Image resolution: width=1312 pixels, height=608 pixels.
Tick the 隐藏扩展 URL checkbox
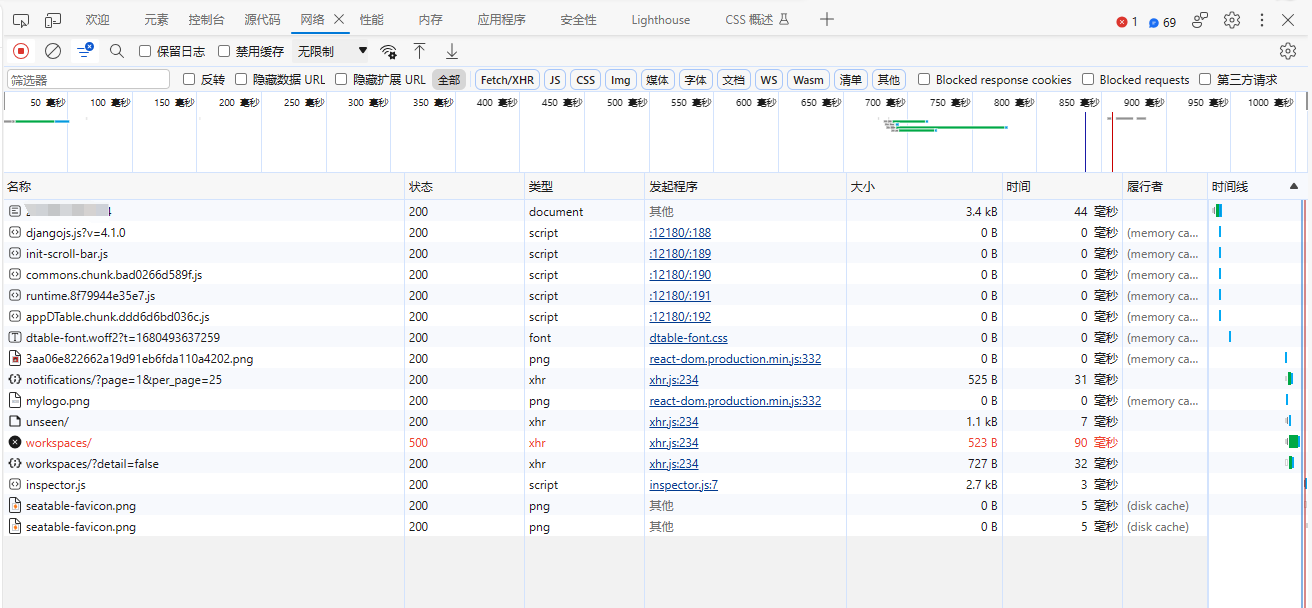(x=342, y=80)
